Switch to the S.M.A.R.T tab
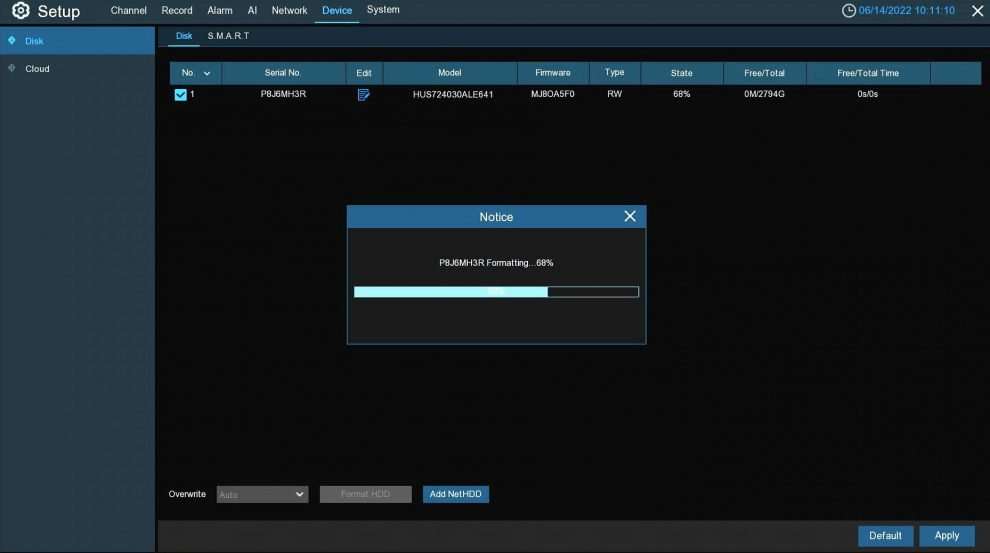 pyautogui.click(x=229, y=36)
